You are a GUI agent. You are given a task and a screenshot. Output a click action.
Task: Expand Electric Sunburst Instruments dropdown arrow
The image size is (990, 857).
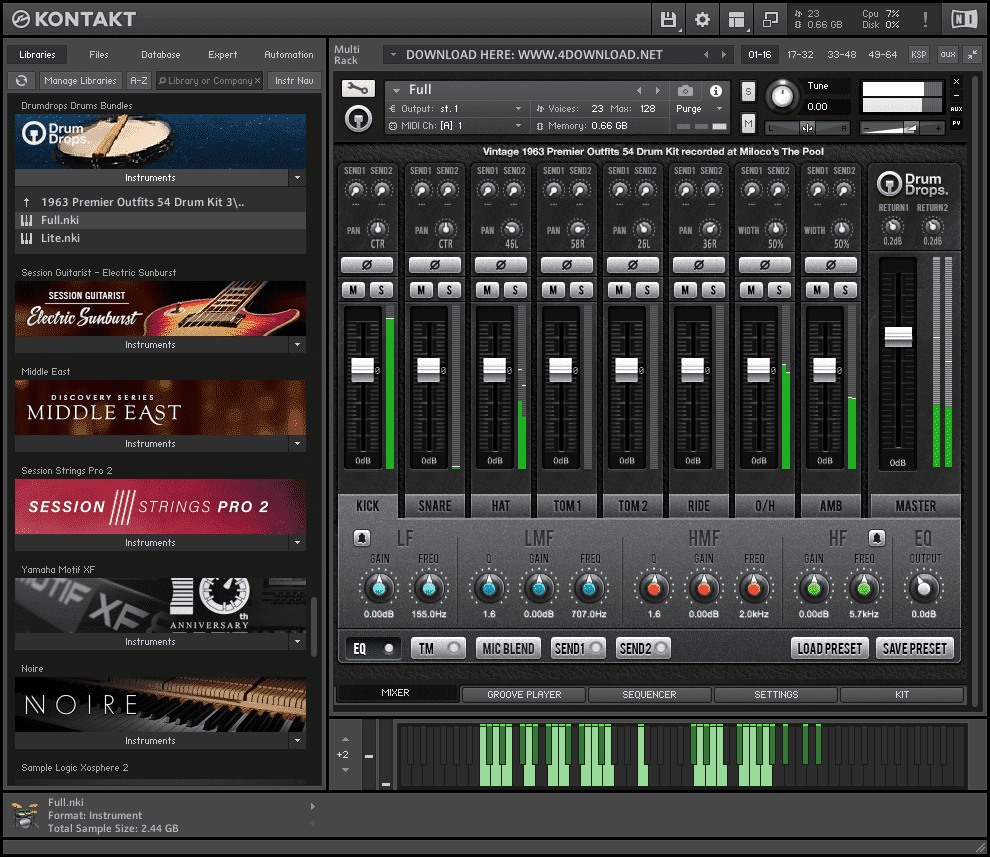click(x=297, y=345)
